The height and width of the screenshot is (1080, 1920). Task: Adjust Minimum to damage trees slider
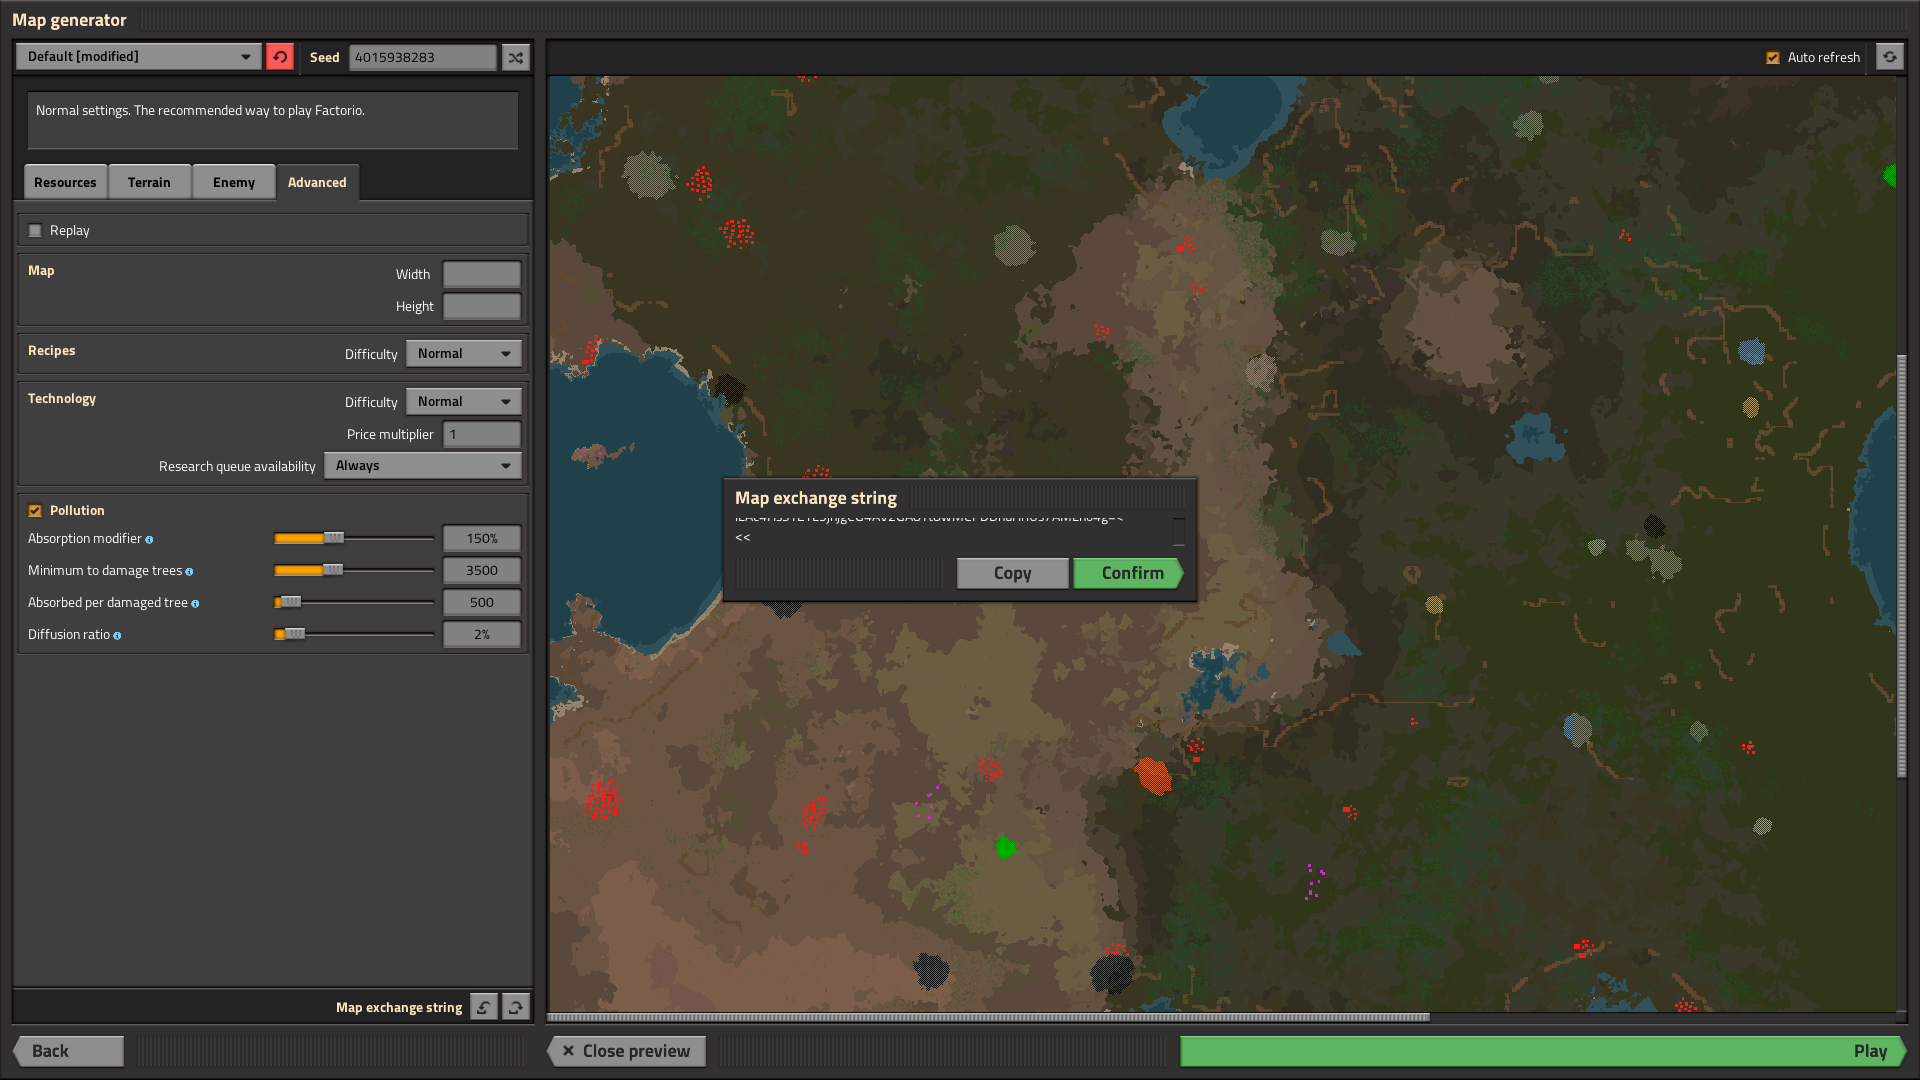coord(354,571)
